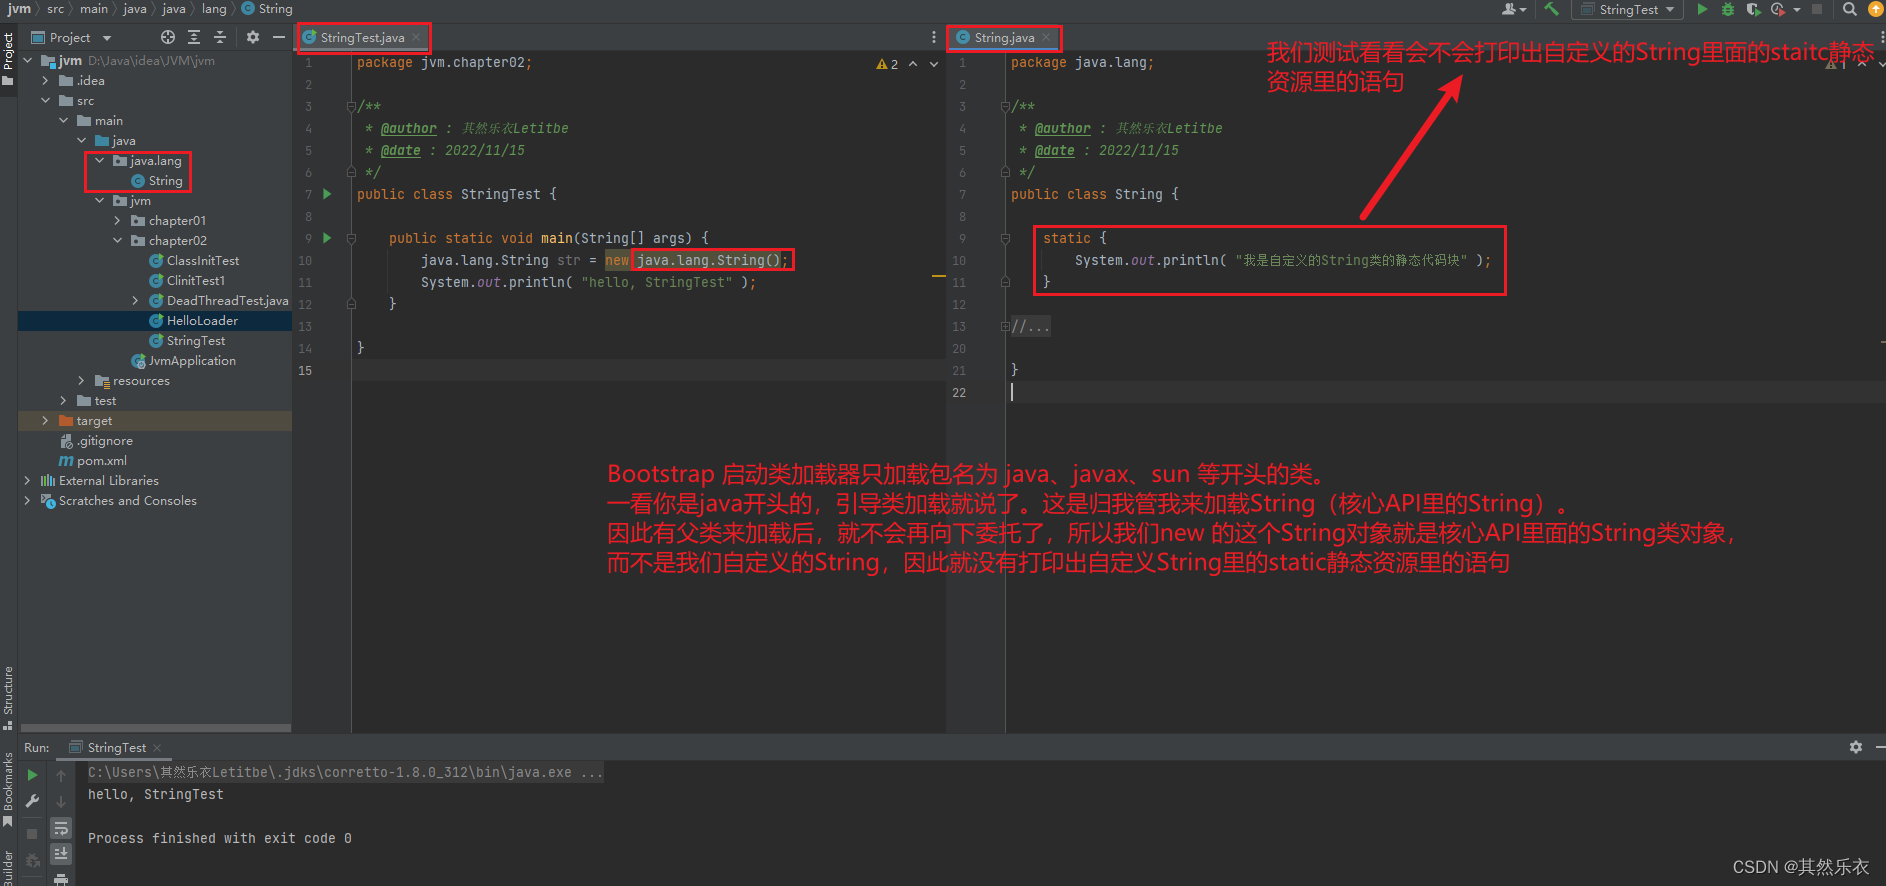
Task: Open editor tabs three-dot menu
Action: tap(934, 37)
